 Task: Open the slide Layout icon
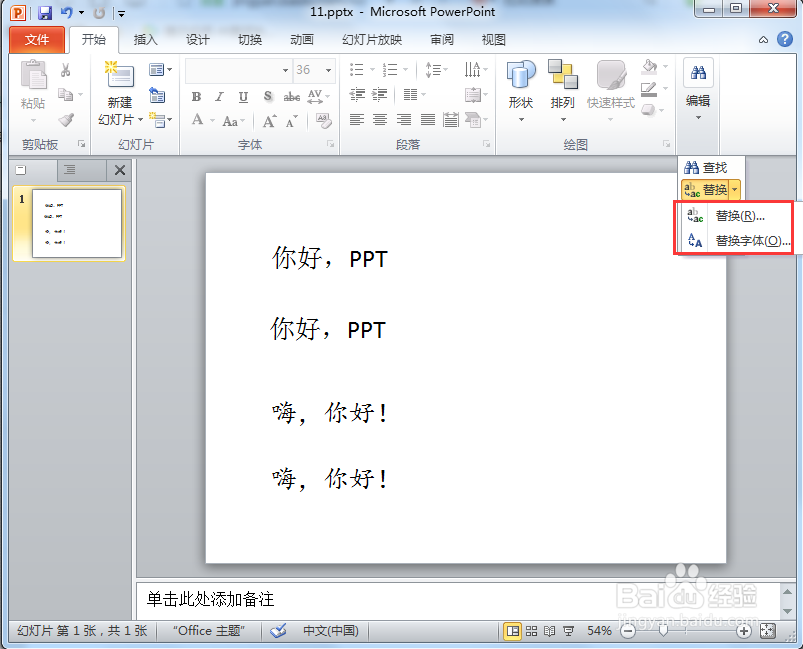[157, 69]
